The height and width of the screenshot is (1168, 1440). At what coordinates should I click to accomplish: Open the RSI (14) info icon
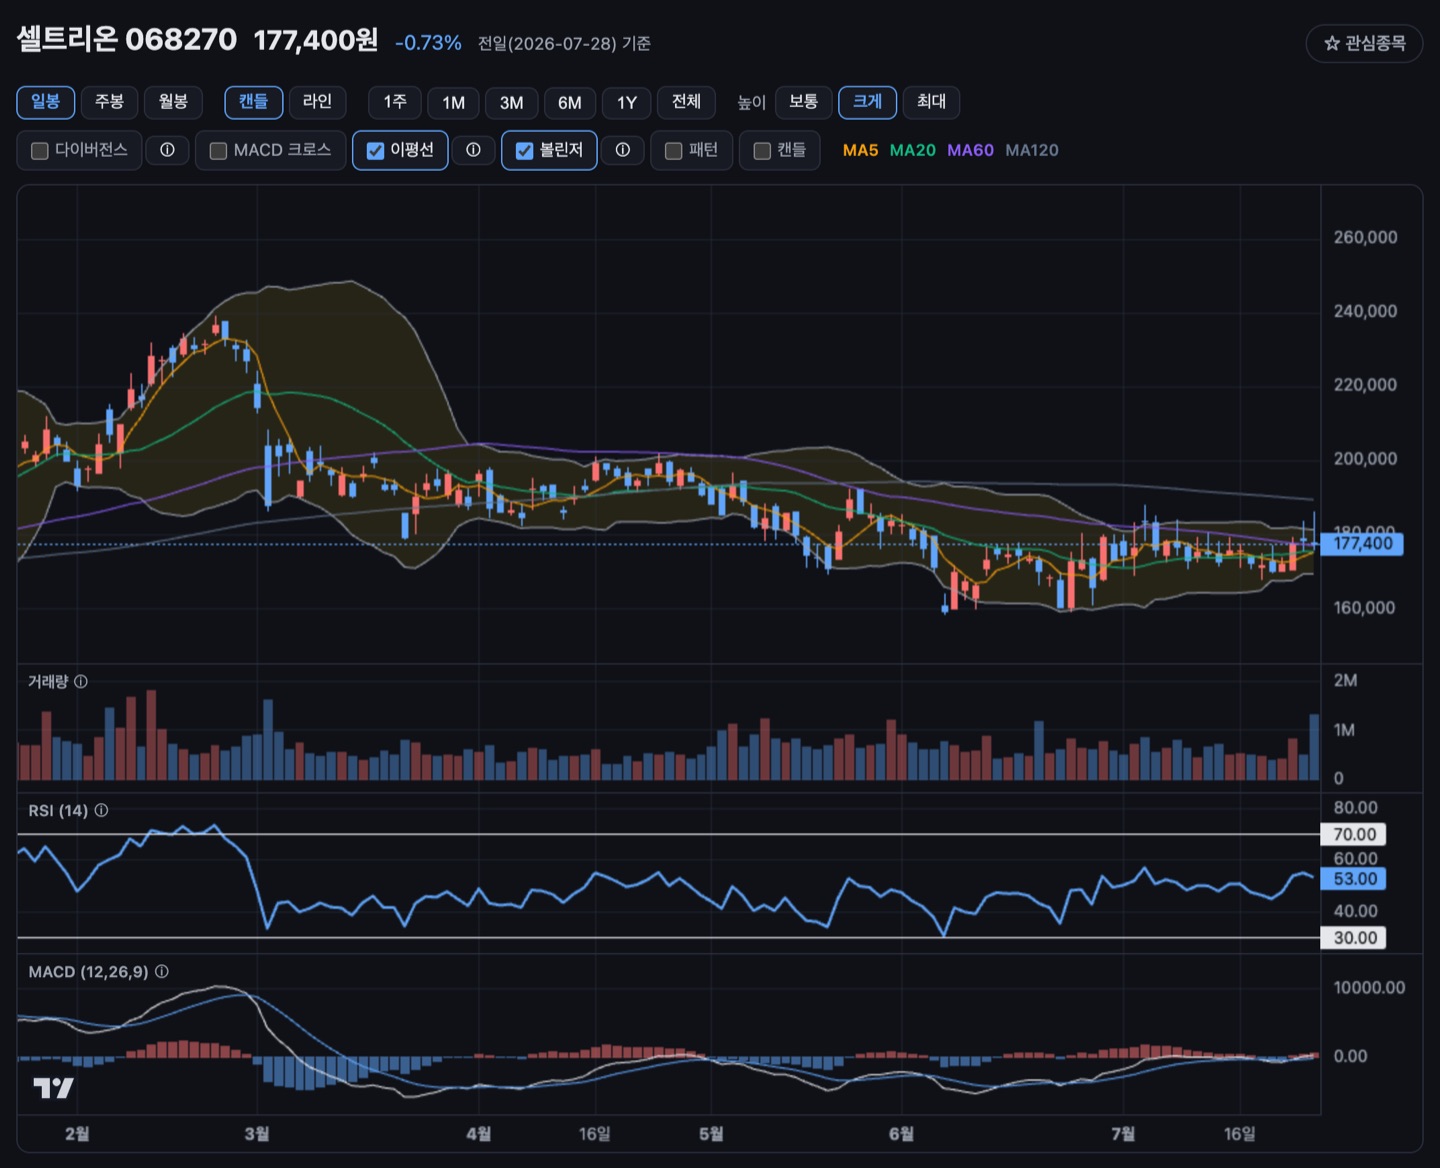coord(101,810)
